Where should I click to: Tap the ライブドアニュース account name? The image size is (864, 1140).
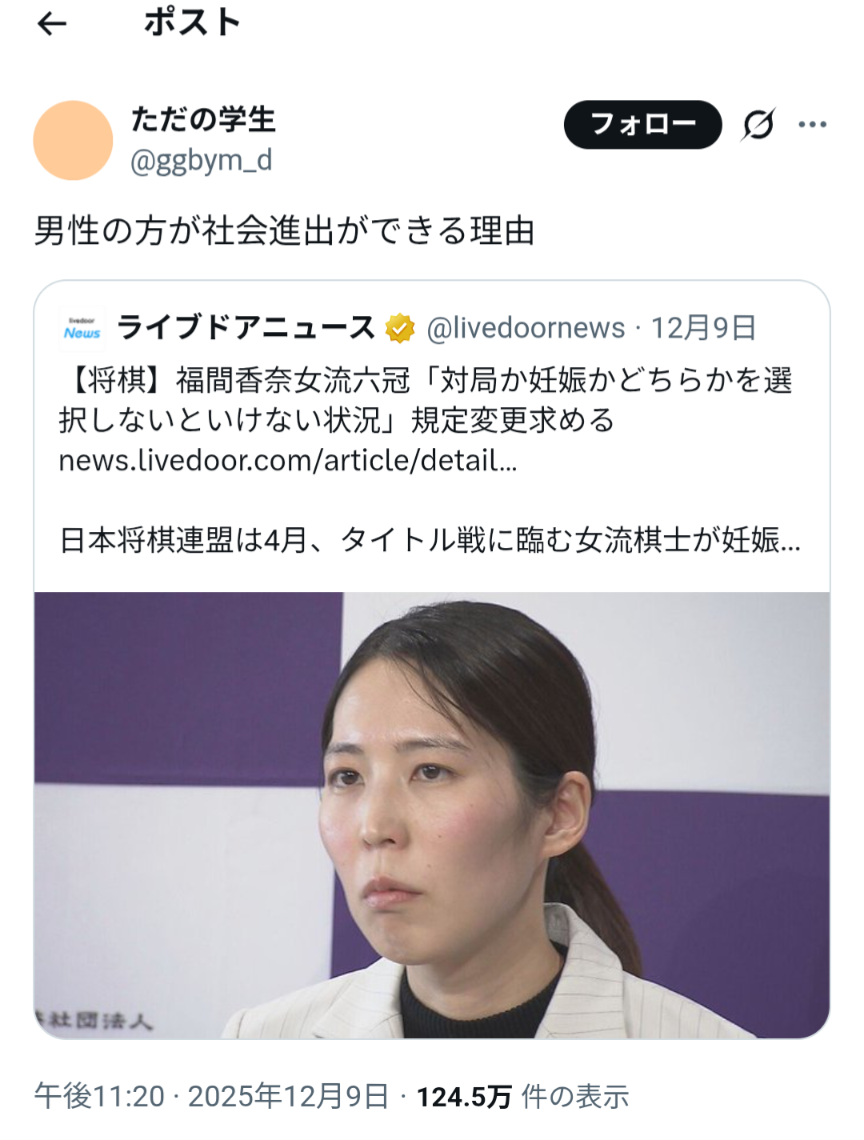coord(246,328)
